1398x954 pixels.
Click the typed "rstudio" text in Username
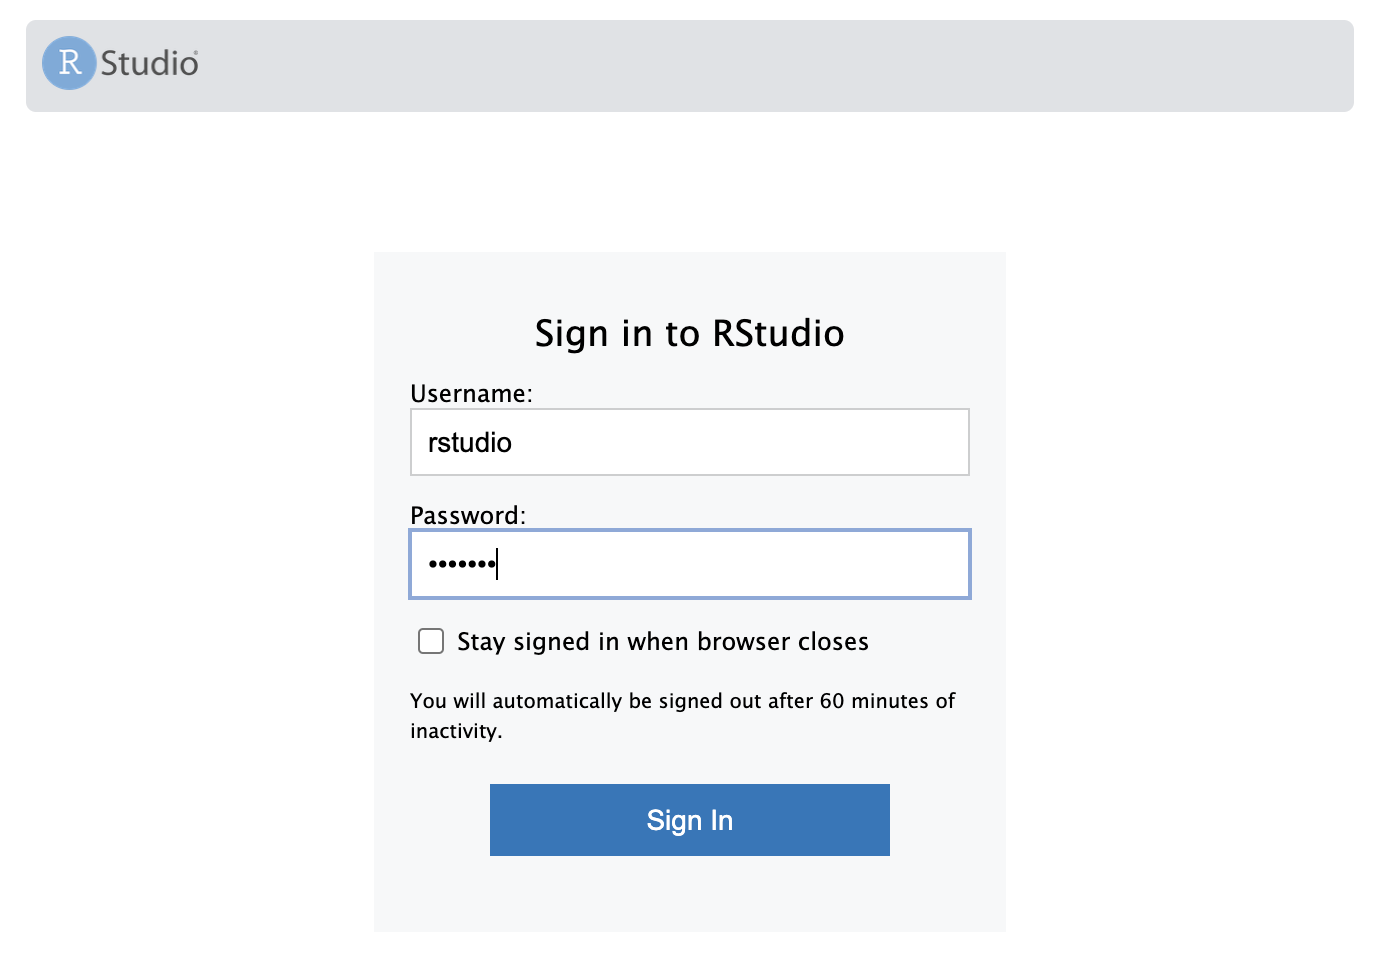470,443
